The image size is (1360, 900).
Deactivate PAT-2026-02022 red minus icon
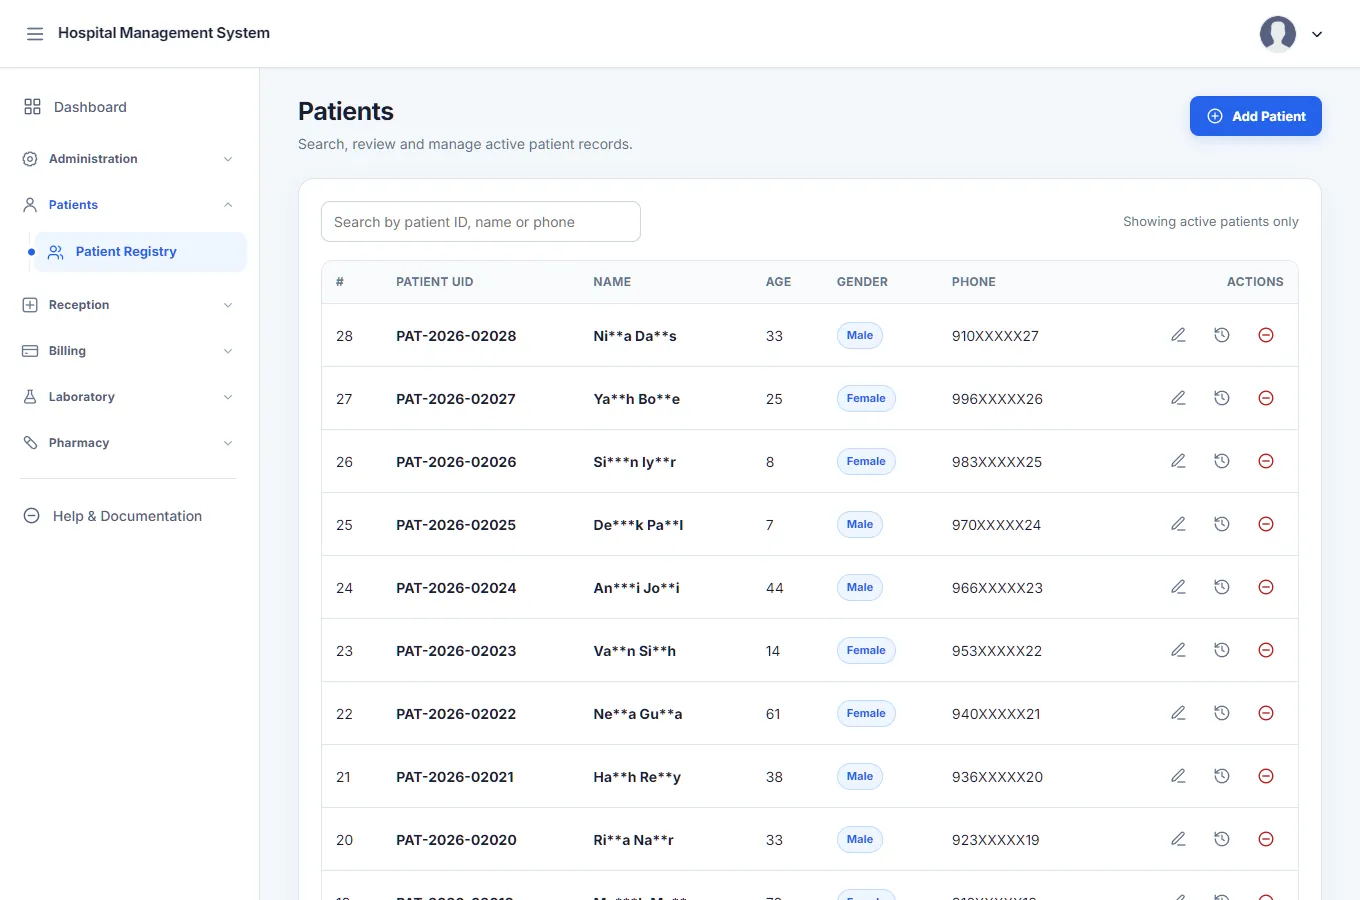click(1266, 713)
